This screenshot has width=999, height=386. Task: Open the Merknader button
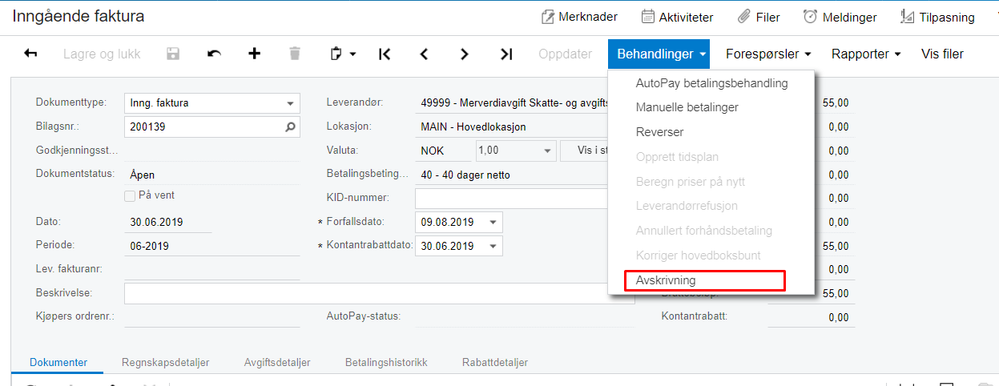point(579,17)
